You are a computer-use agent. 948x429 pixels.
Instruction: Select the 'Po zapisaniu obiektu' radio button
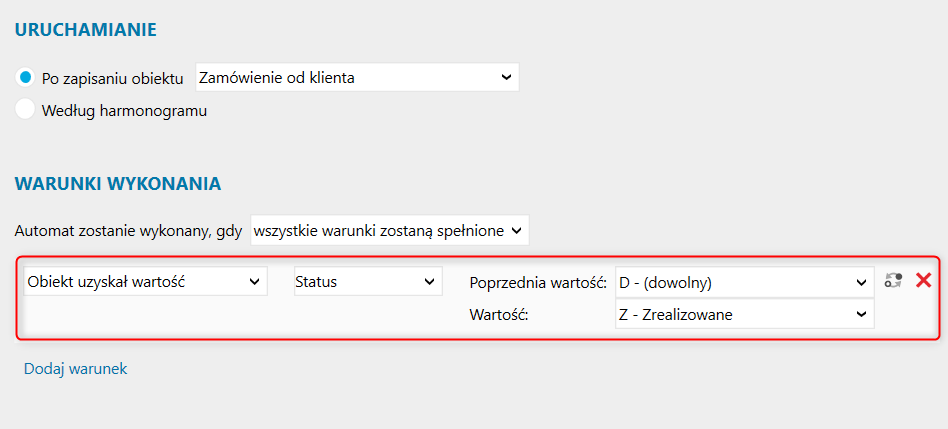tap(25, 77)
